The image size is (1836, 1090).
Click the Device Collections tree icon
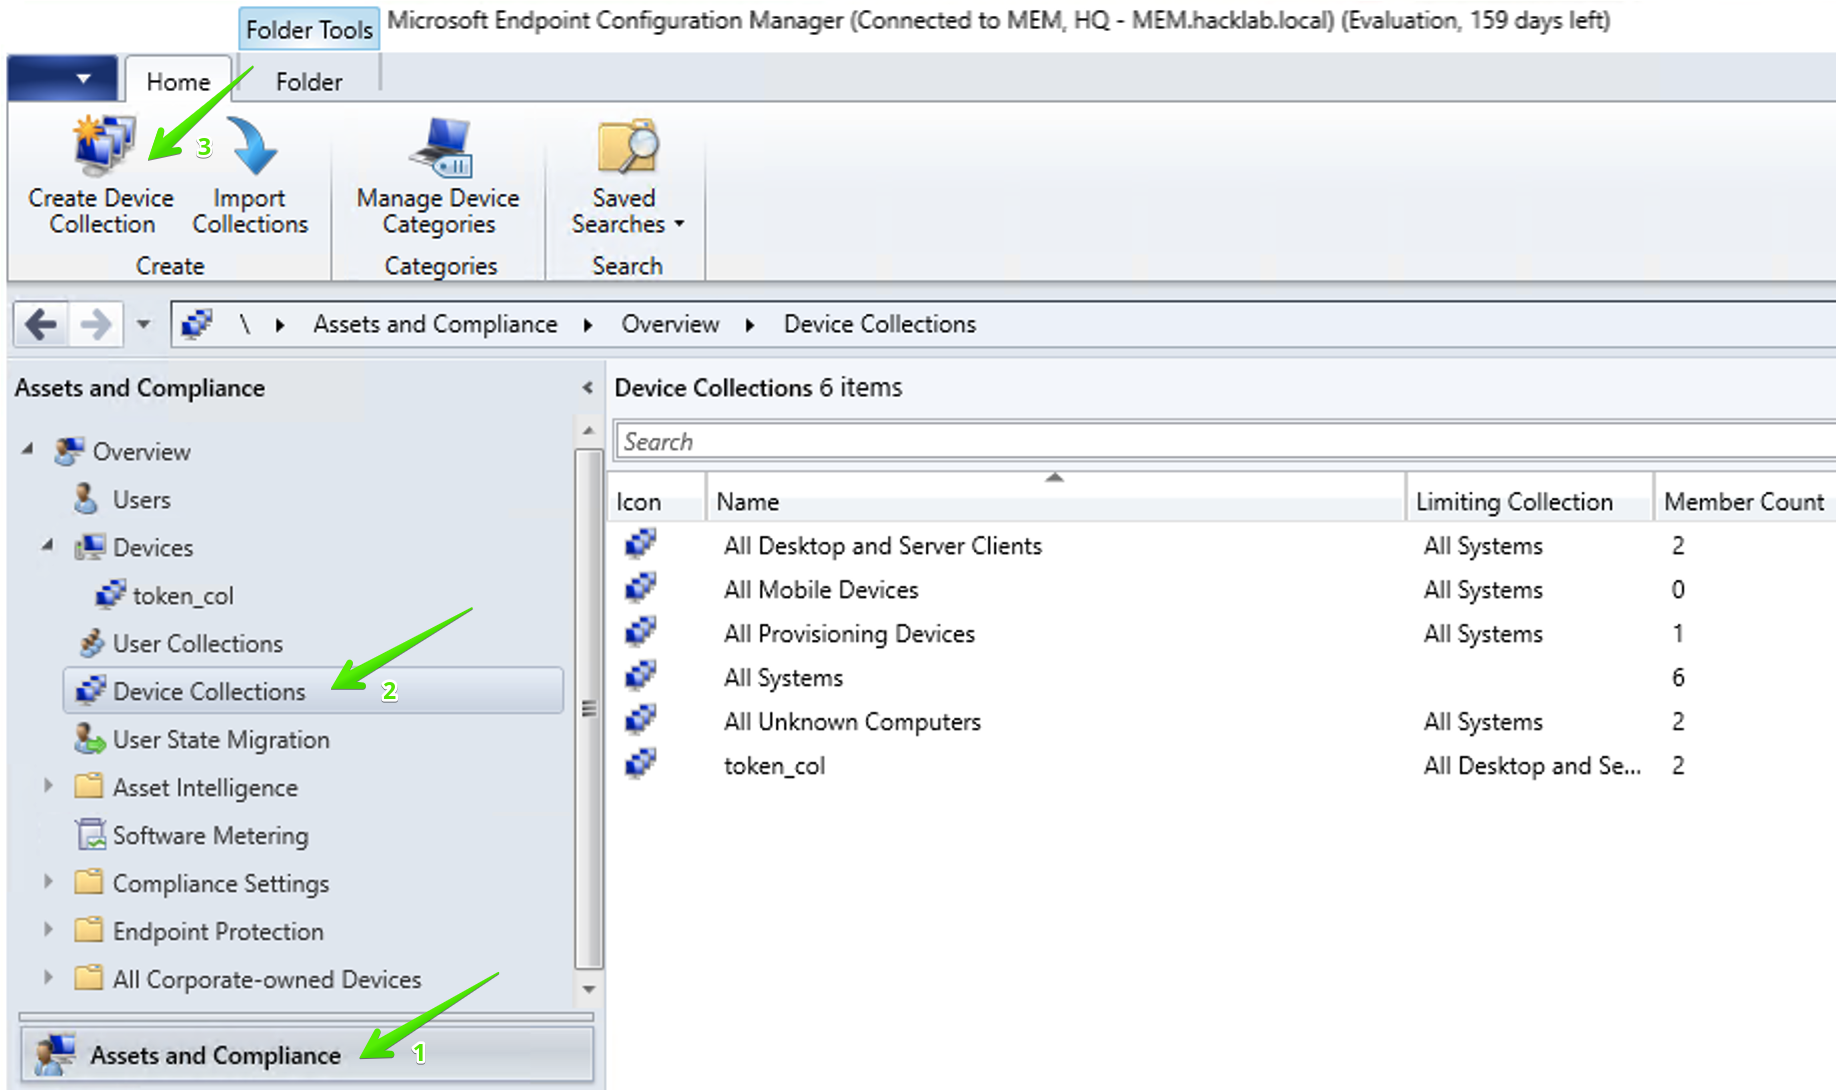[90, 691]
